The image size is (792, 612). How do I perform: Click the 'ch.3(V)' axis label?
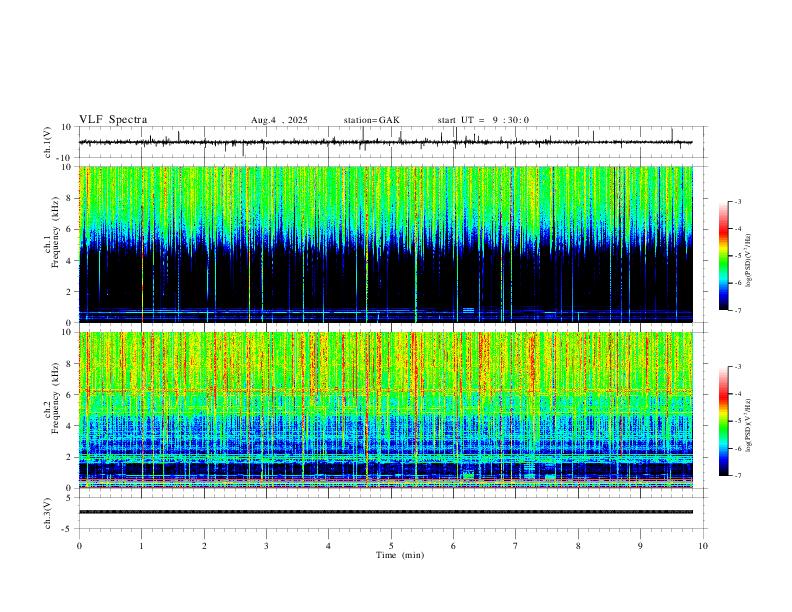point(48,514)
